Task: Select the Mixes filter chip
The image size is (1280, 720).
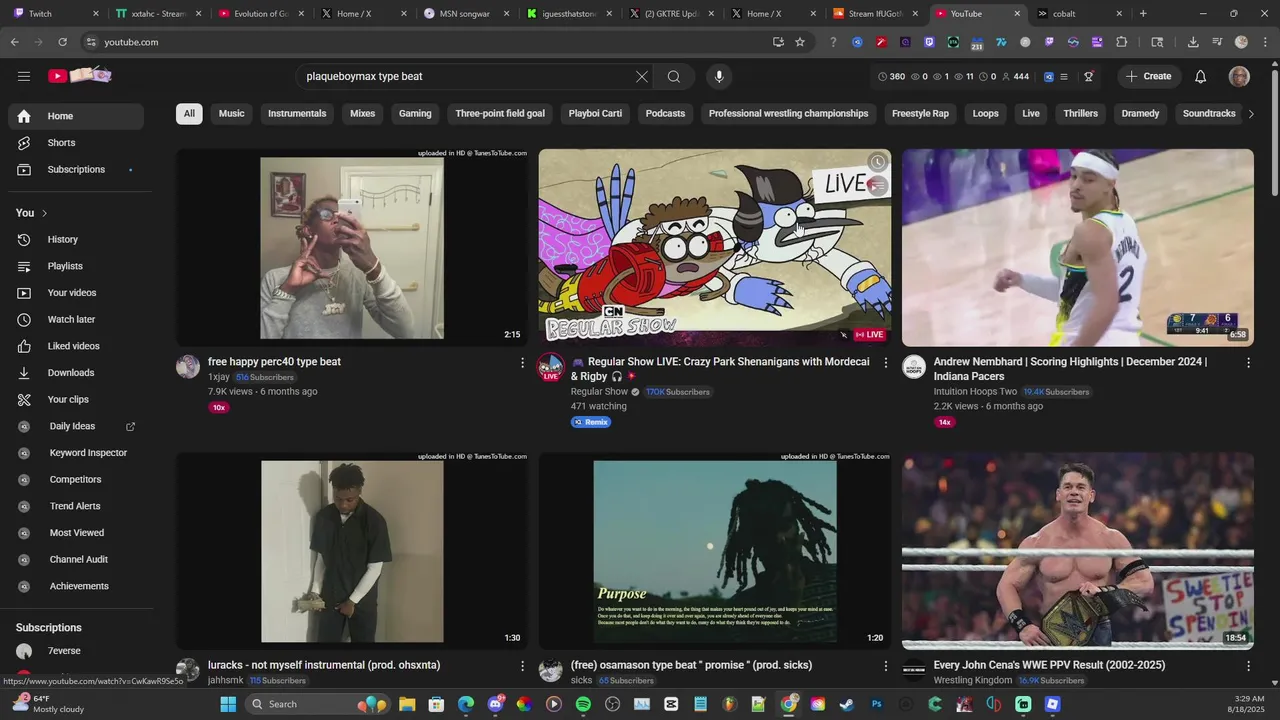Action: 363,114
